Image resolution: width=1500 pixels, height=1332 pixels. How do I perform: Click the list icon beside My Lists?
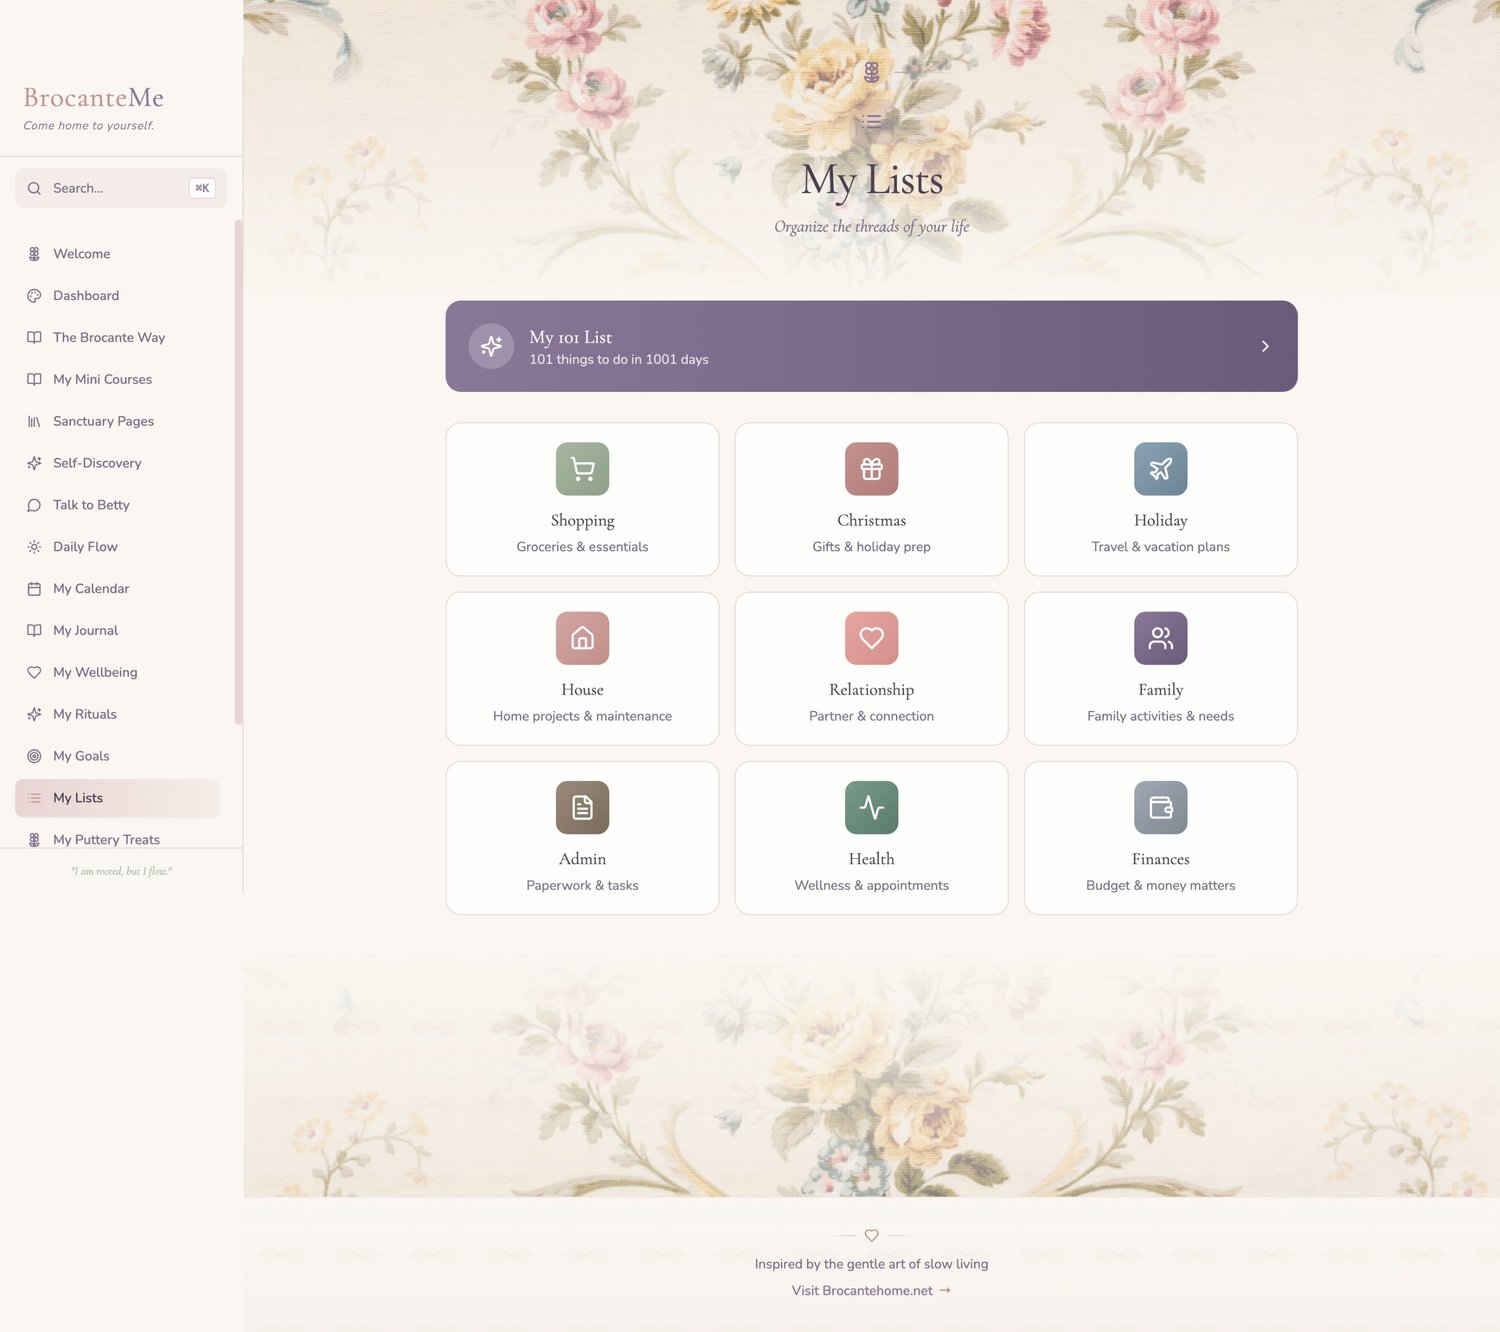[x=34, y=798]
